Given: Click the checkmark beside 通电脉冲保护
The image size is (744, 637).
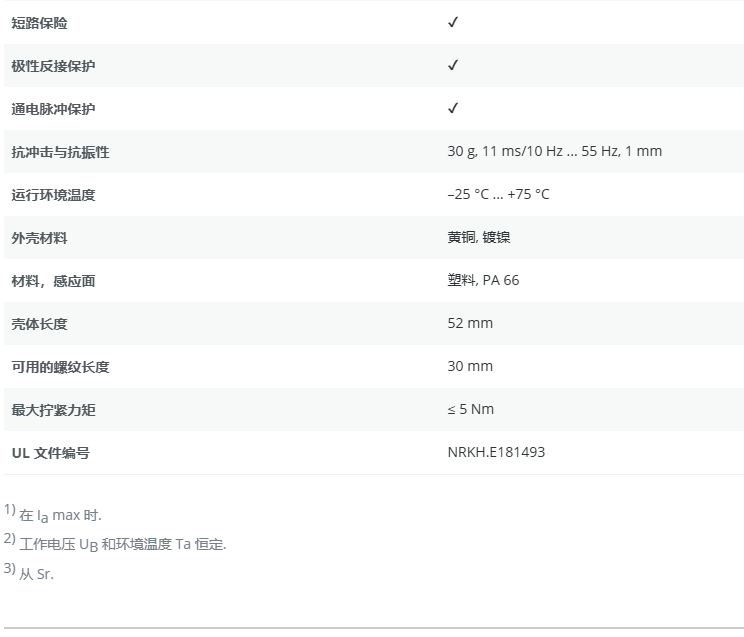Looking at the screenshot, I should [x=453, y=108].
